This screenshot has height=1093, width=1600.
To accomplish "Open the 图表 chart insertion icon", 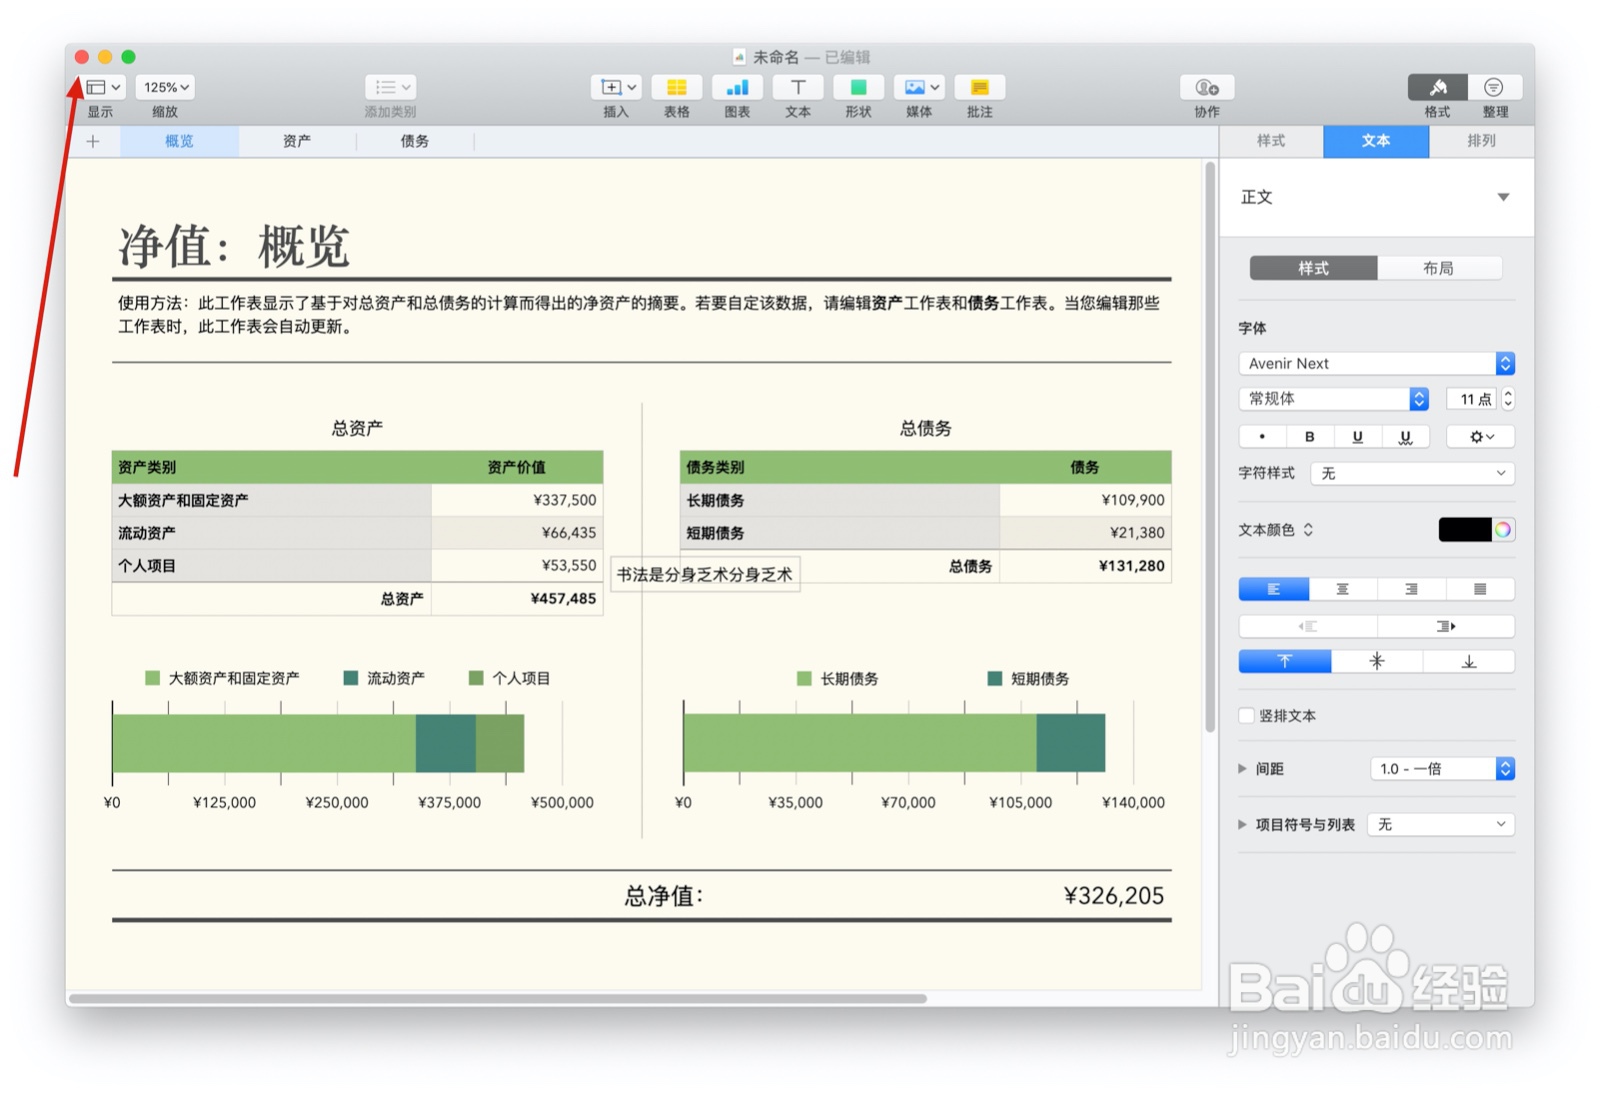I will point(737,88).
